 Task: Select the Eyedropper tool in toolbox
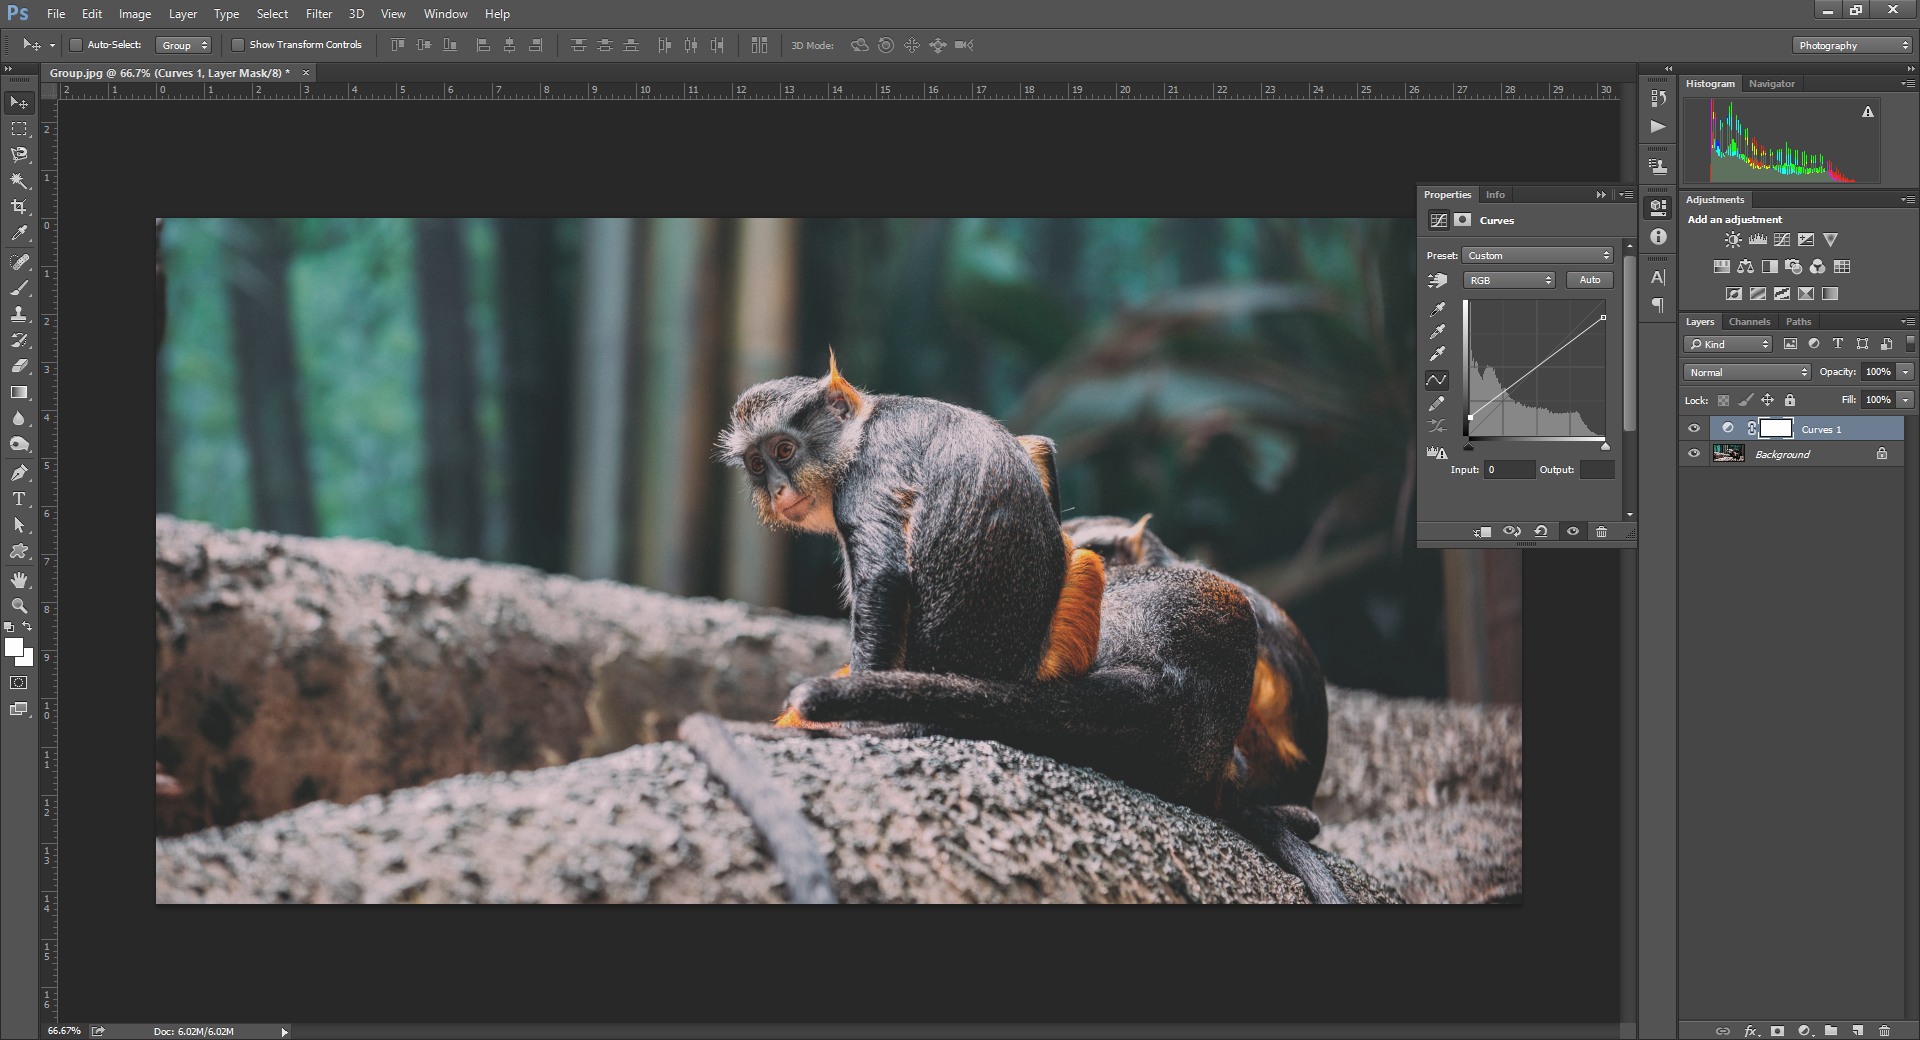(x=19, y=233)
